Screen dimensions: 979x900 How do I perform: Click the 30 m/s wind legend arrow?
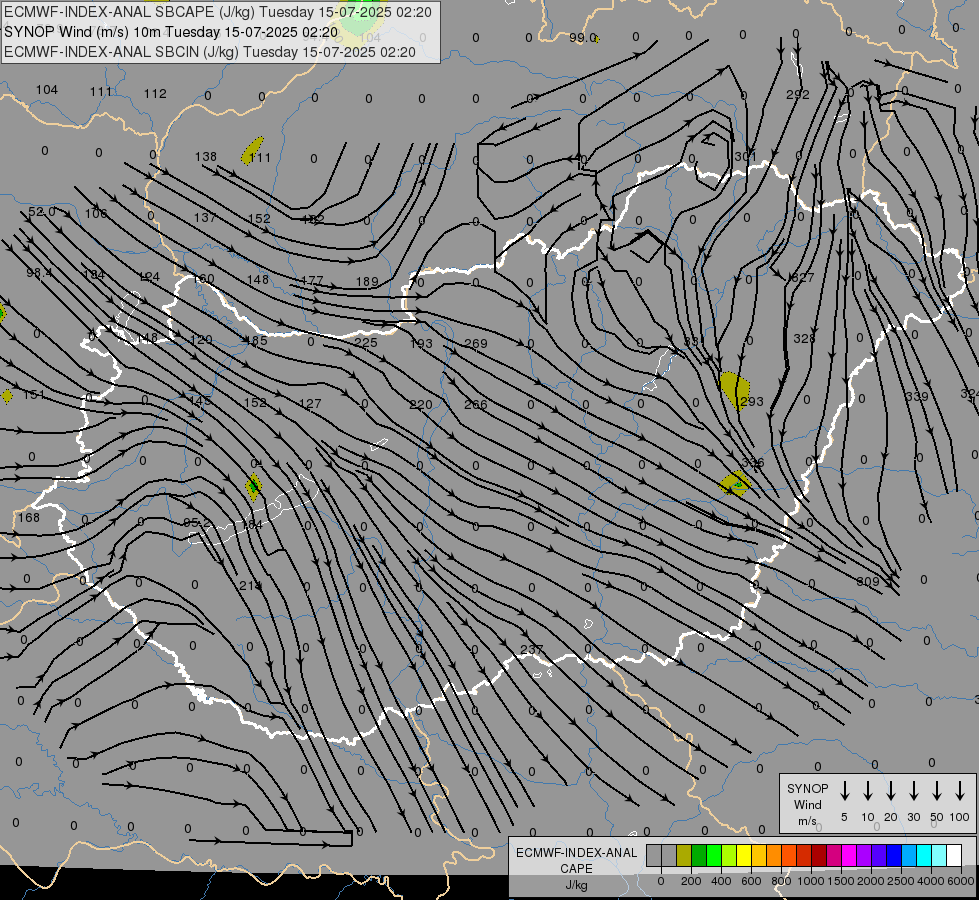click(914, 791)
